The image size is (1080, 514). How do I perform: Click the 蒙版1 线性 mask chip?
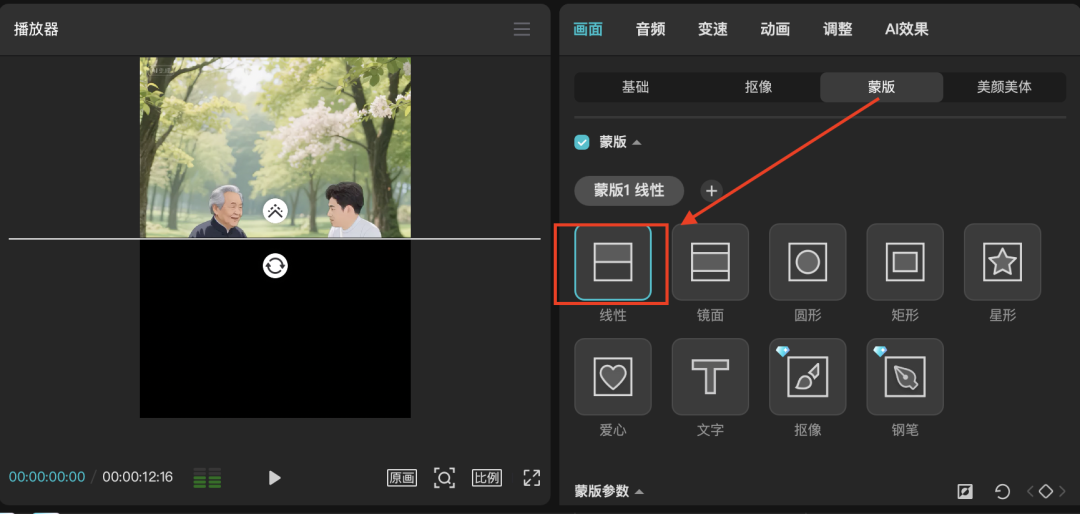pos(629,191)
